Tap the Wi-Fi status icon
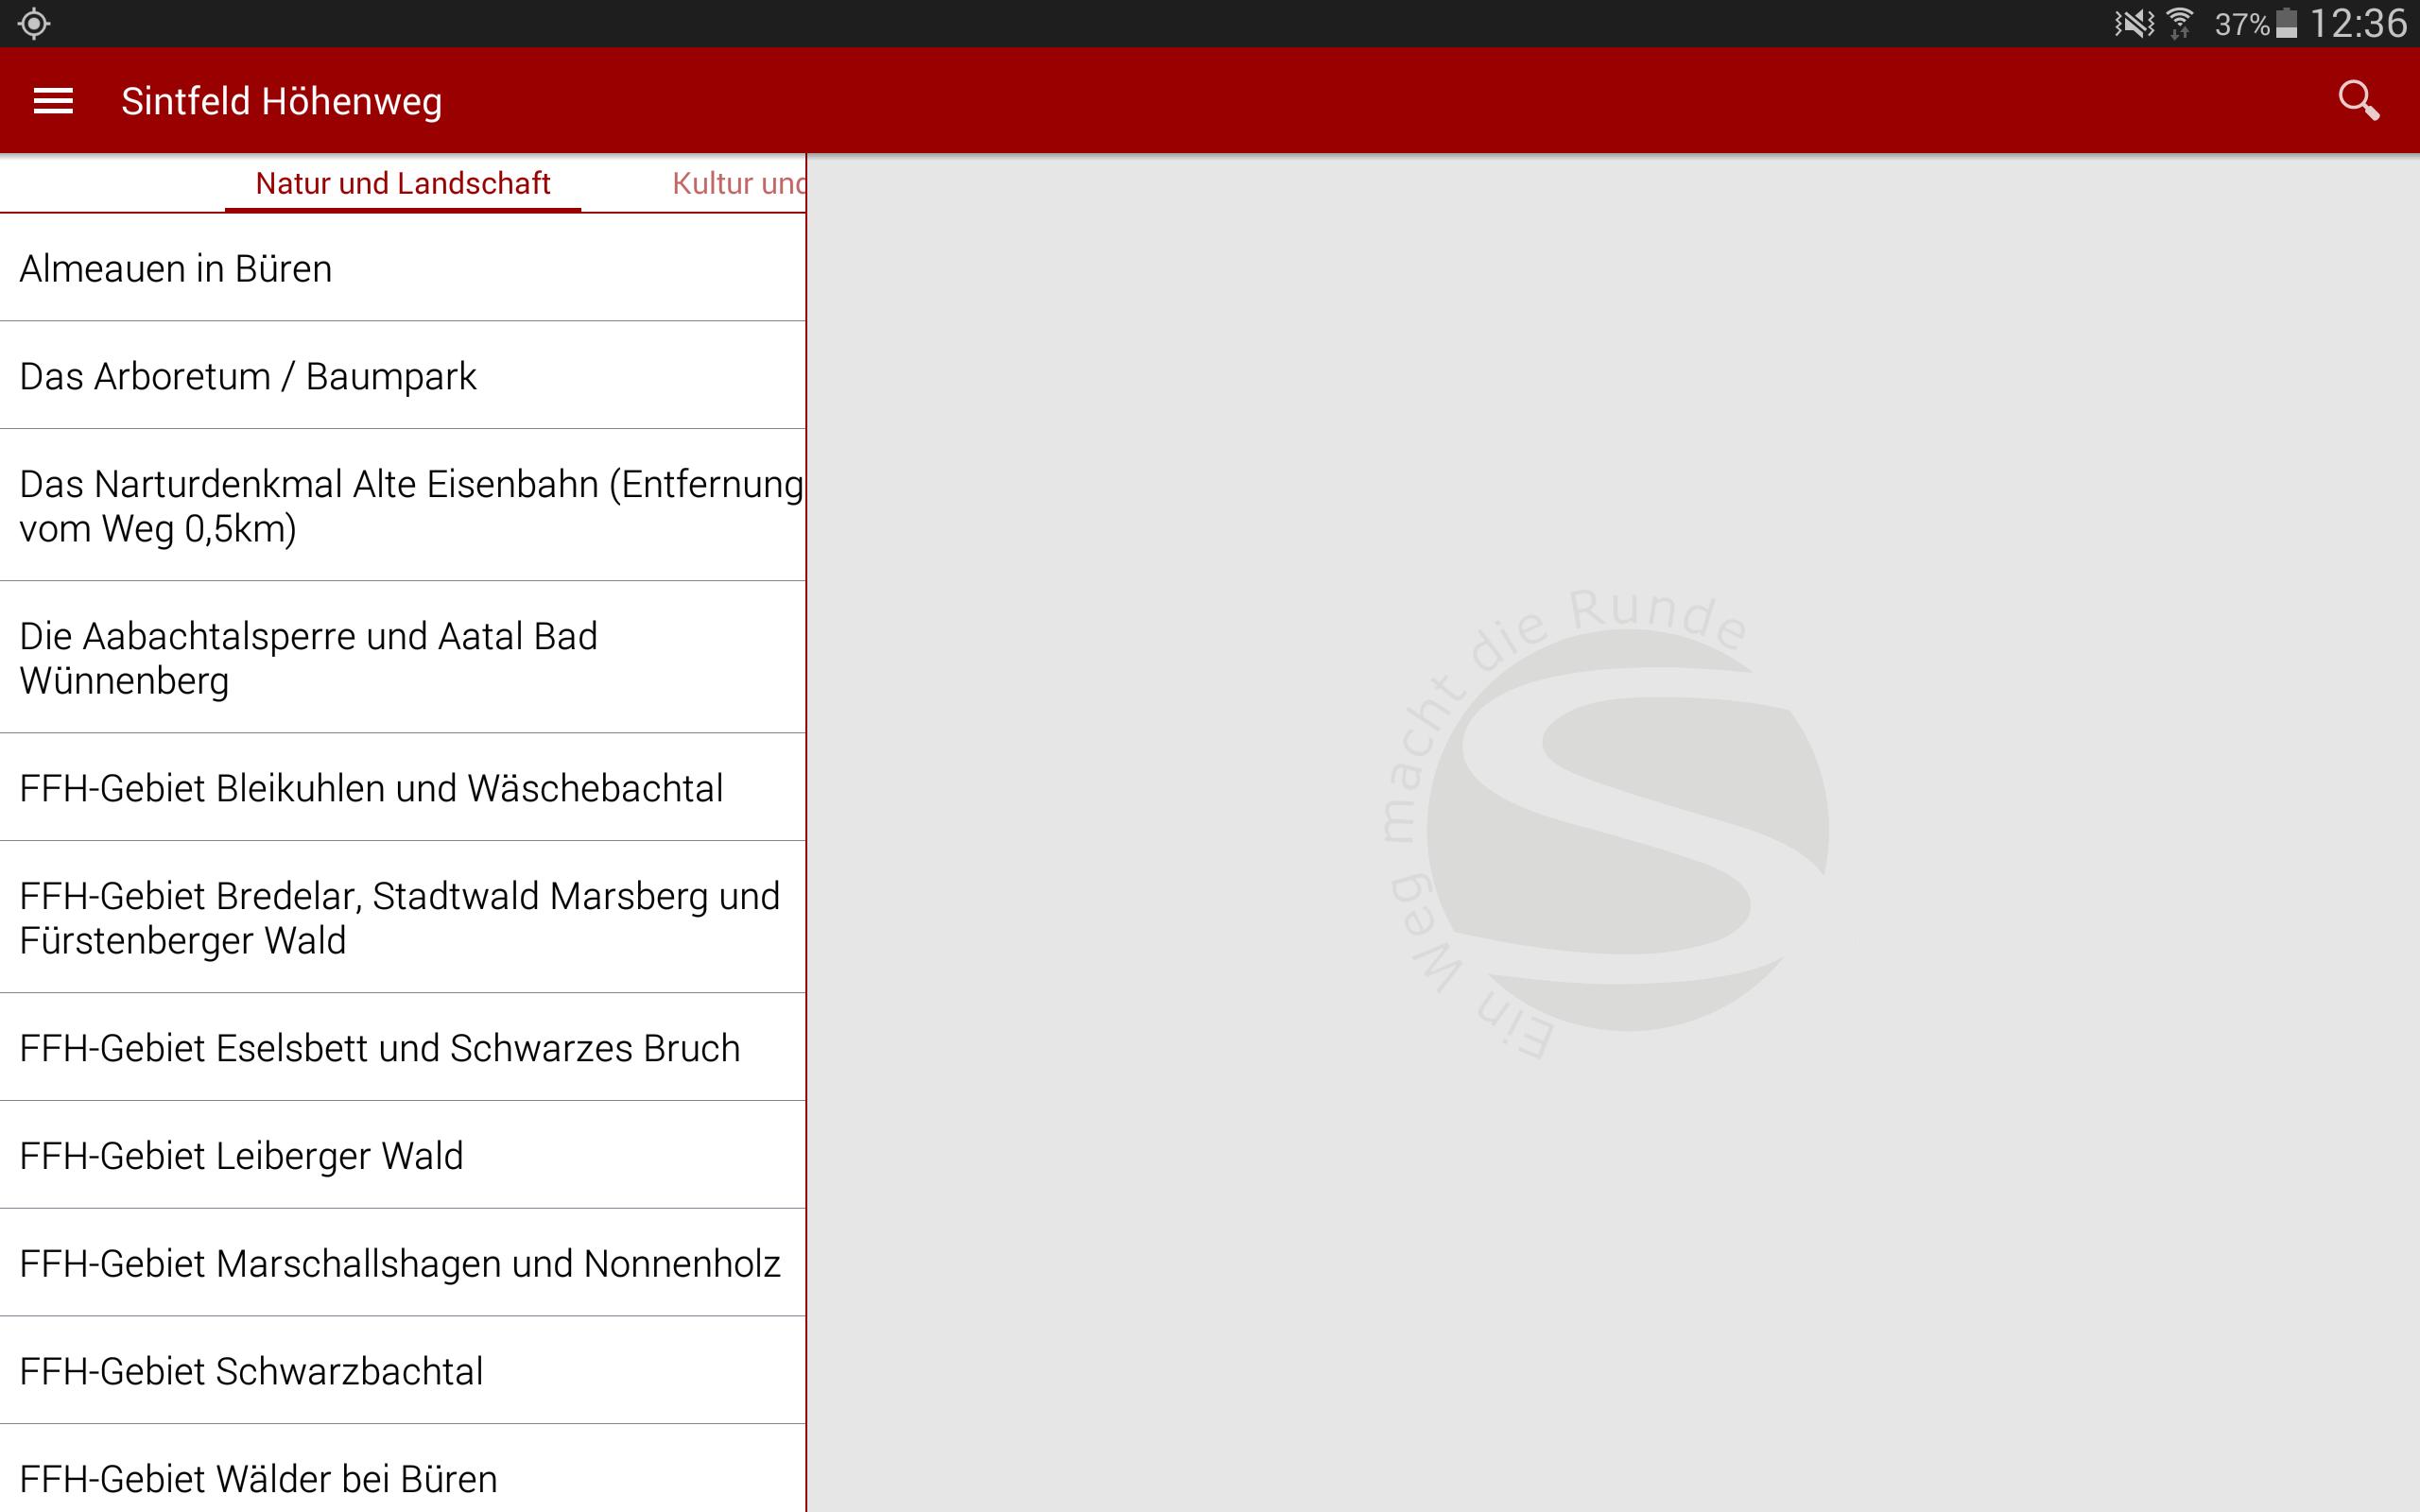The height and width of the screenshot is (1512, 2420). pos(2179,23)
